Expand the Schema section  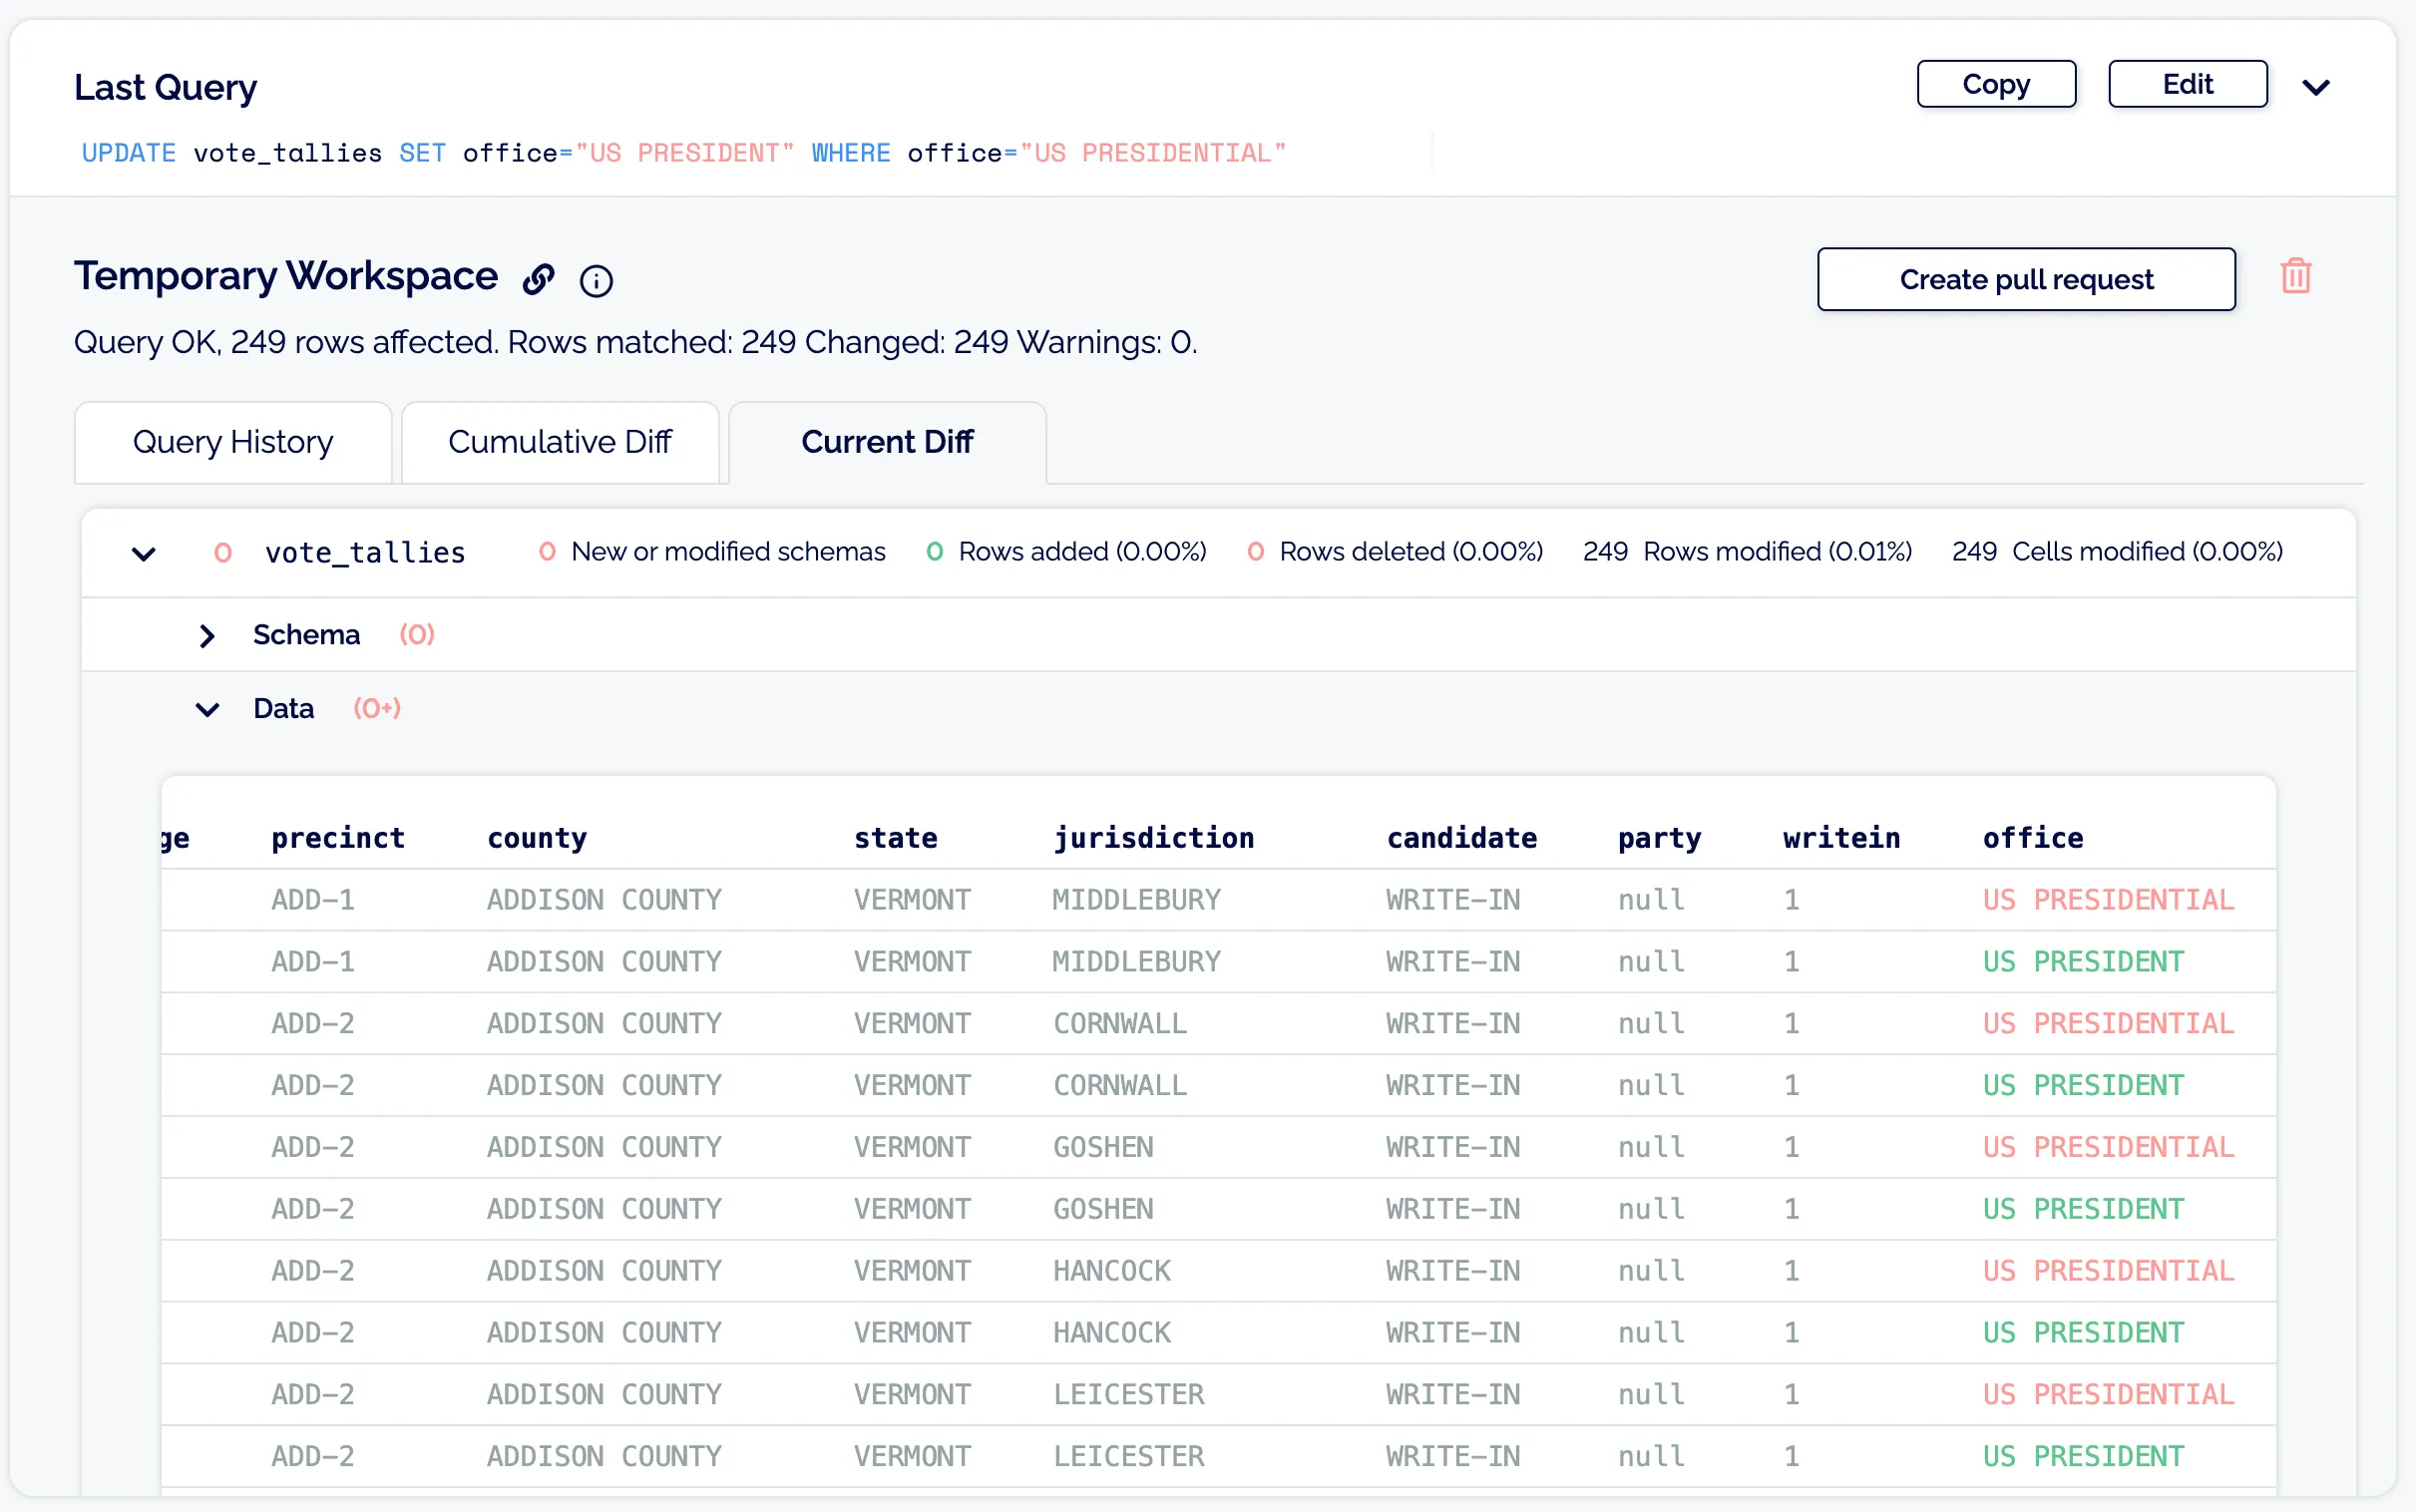tap(207, 636)
